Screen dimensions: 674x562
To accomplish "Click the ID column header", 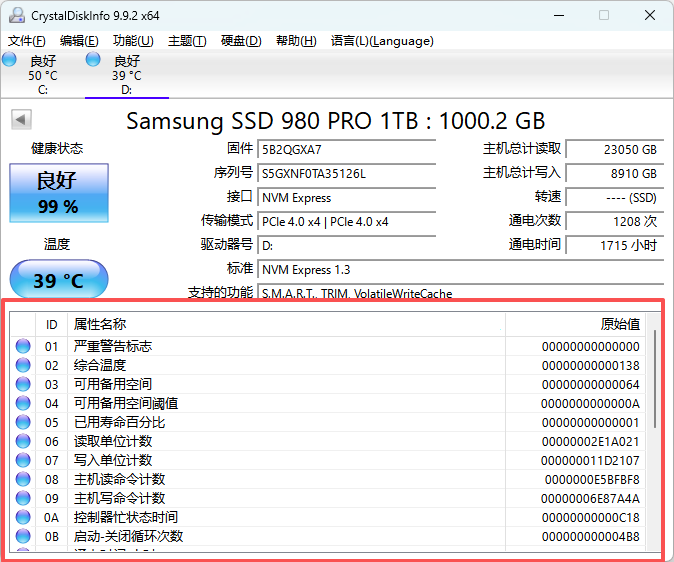I will coord(52,324).
